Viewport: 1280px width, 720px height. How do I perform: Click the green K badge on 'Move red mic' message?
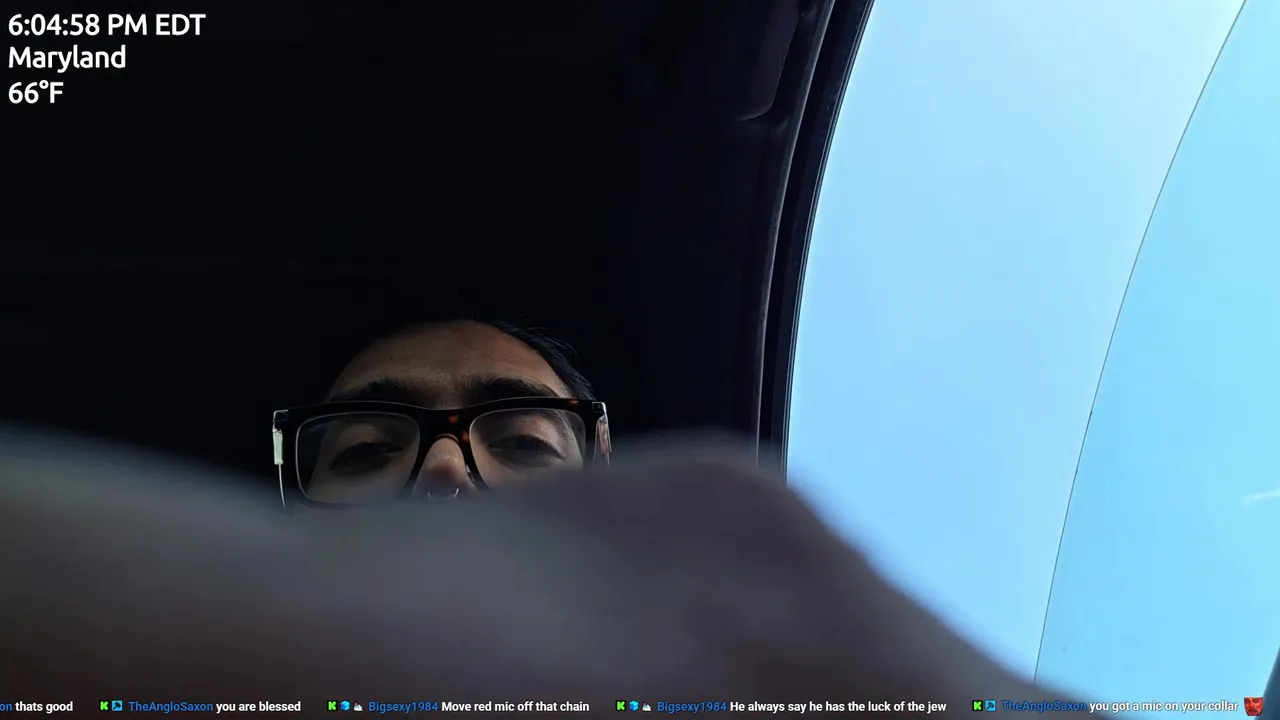[332, 706]
